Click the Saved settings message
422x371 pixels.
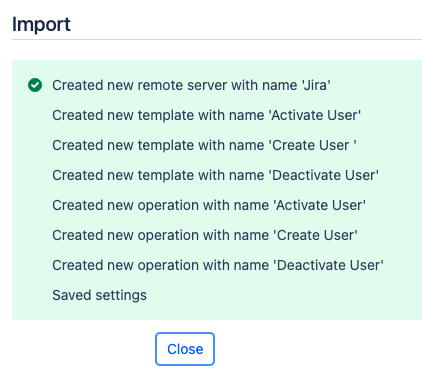click(x=99, y=295)
